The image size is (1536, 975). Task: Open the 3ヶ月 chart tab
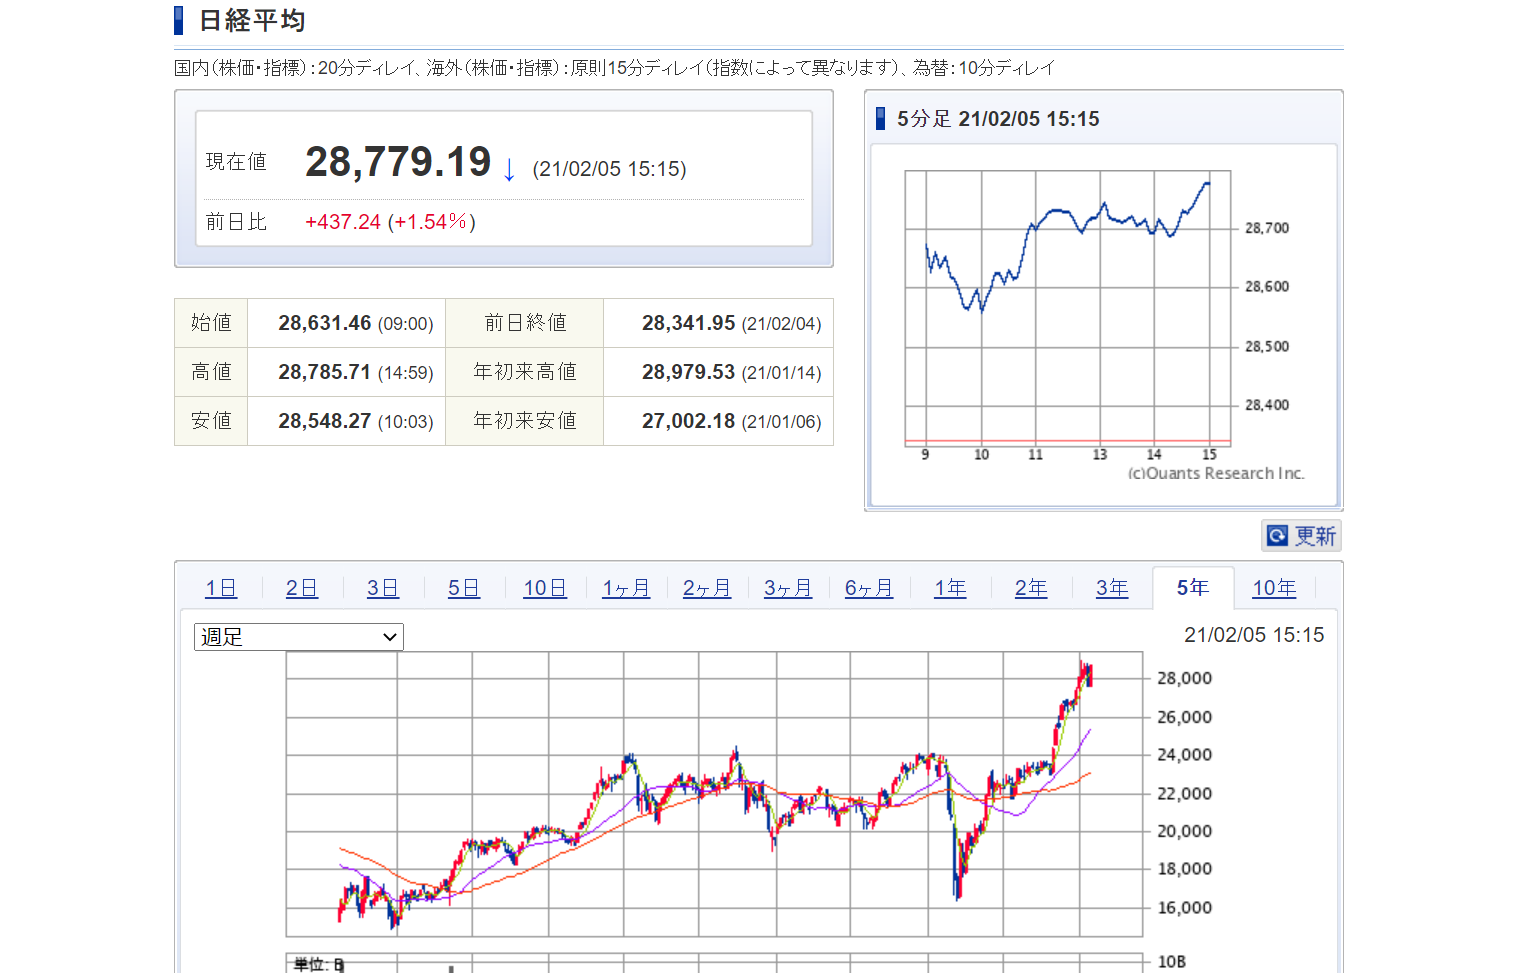(788, 588)
